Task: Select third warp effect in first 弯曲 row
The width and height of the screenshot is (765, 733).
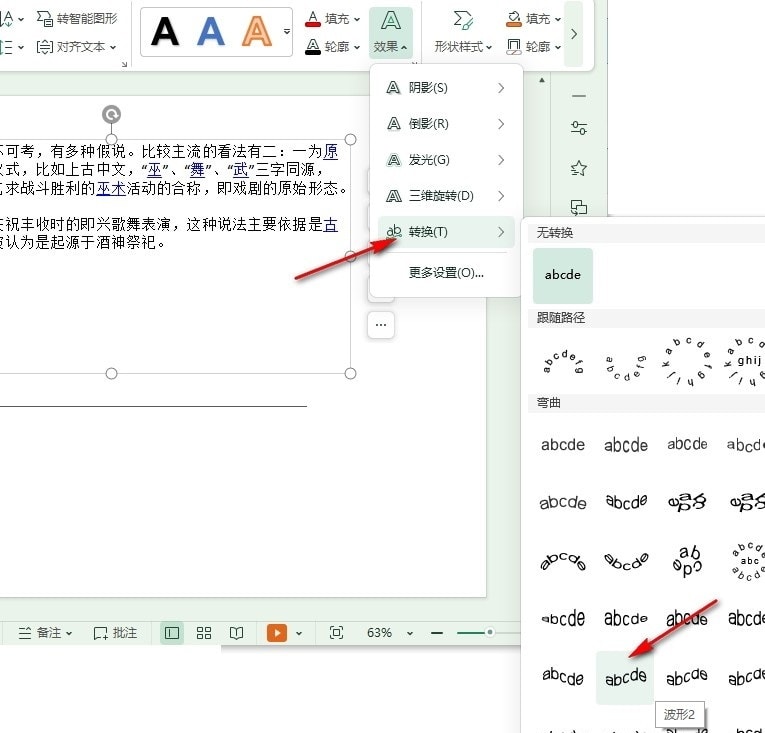Action: click(687, 444)
